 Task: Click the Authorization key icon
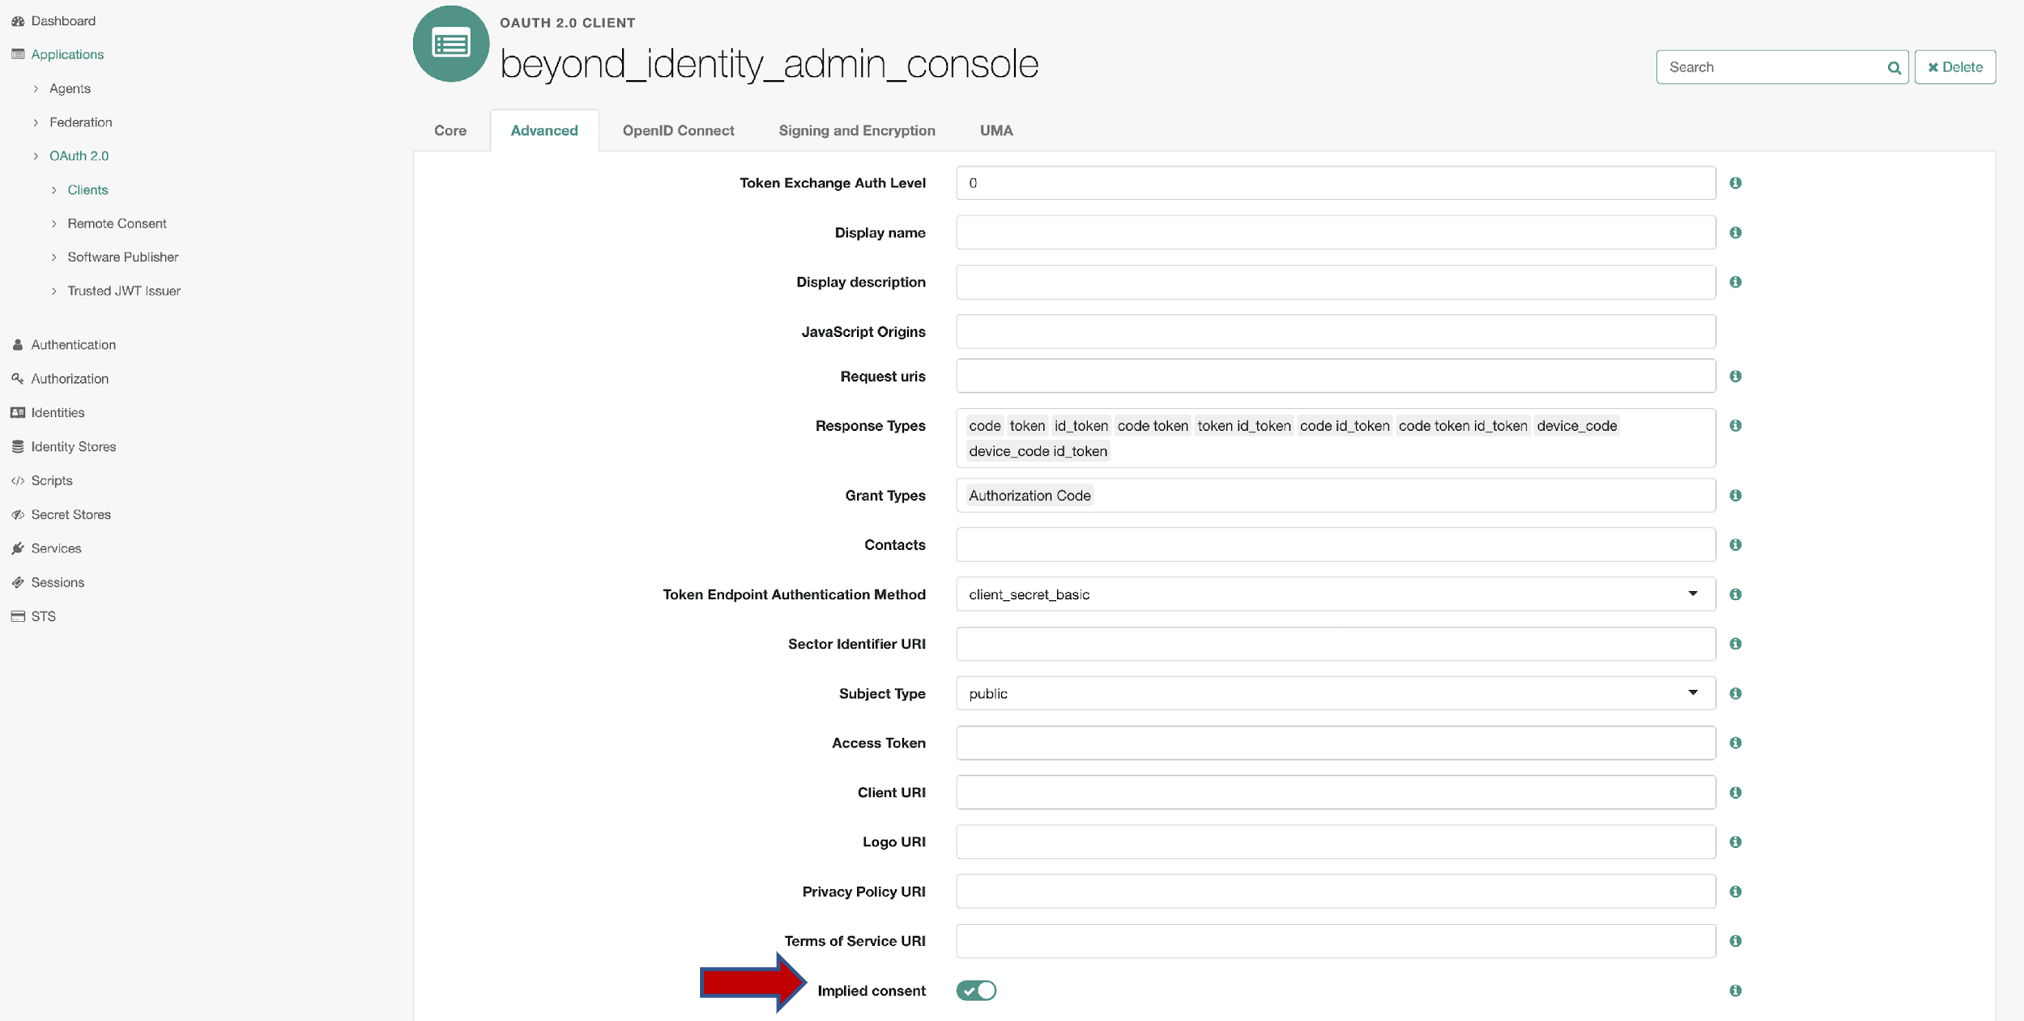point(17,379)
